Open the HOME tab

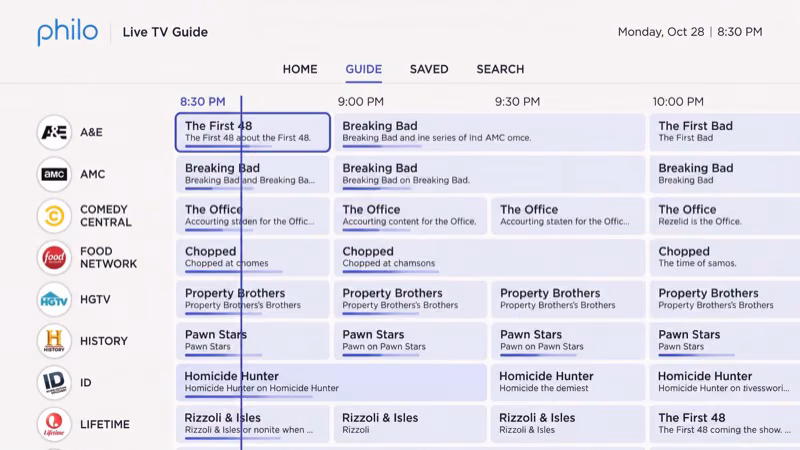[x=300, y=69]
